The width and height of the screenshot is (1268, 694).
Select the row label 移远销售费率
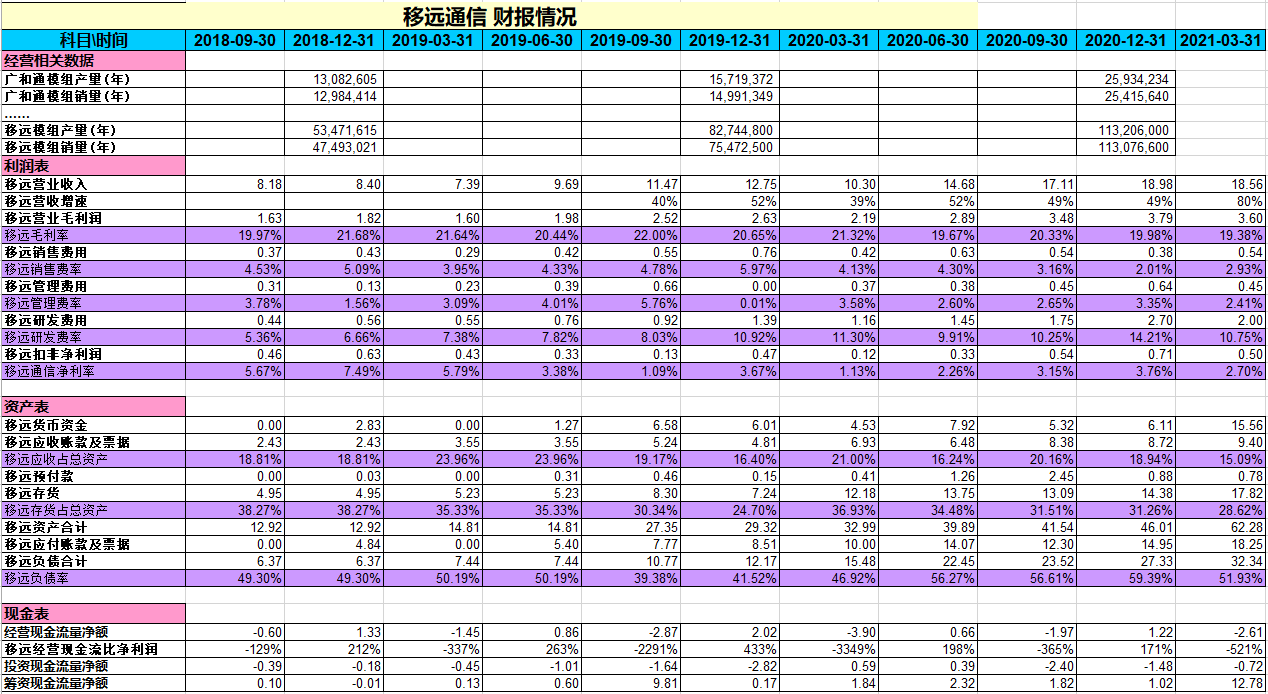93,269
